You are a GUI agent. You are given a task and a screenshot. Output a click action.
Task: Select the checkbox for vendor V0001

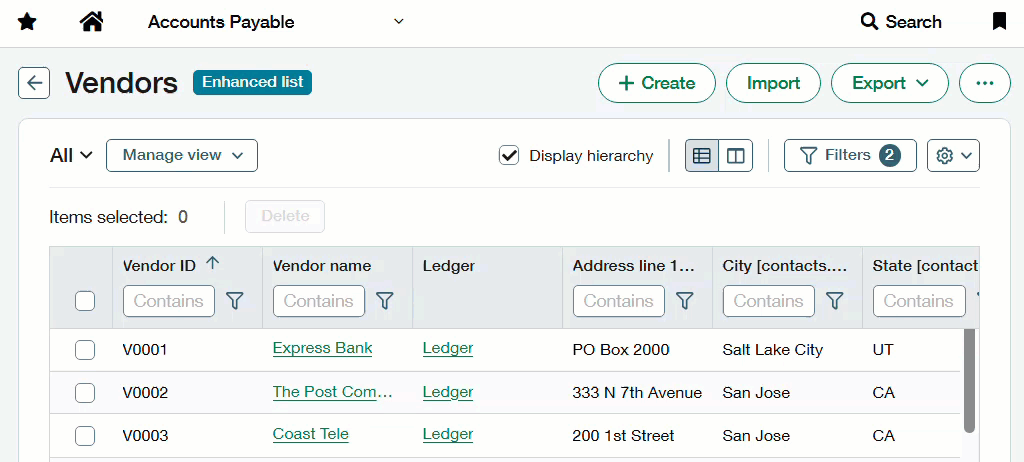click(x=85, y=350)
